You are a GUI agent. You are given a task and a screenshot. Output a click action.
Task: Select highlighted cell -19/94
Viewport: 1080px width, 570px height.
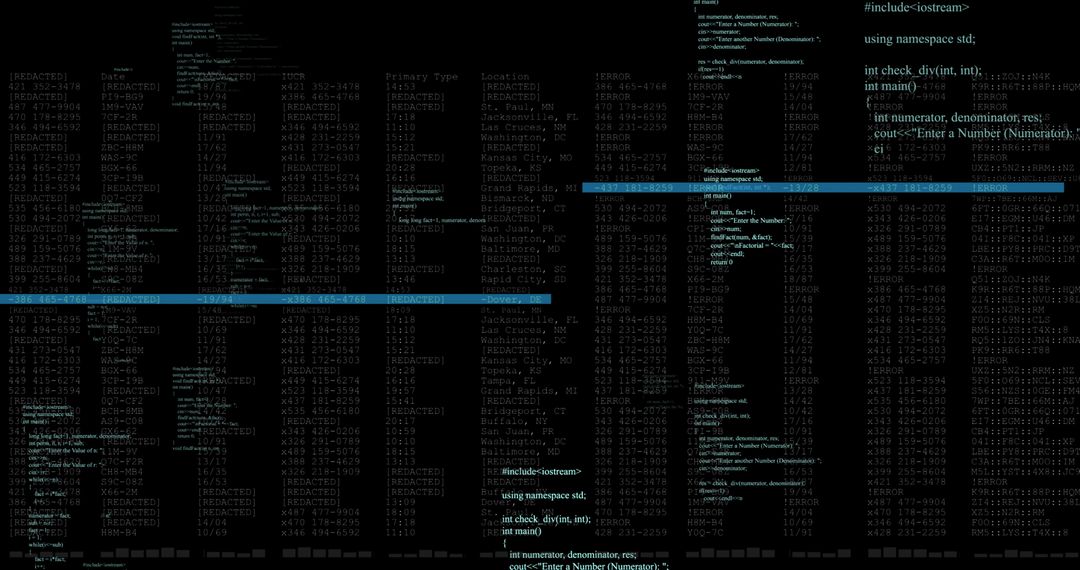click(215, 299)
